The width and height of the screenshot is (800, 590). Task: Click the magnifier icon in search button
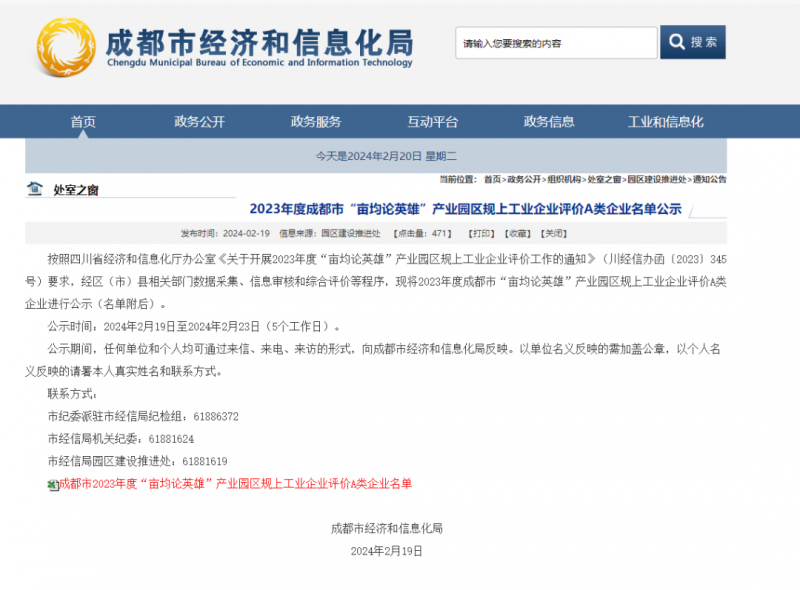click(677, 42)
